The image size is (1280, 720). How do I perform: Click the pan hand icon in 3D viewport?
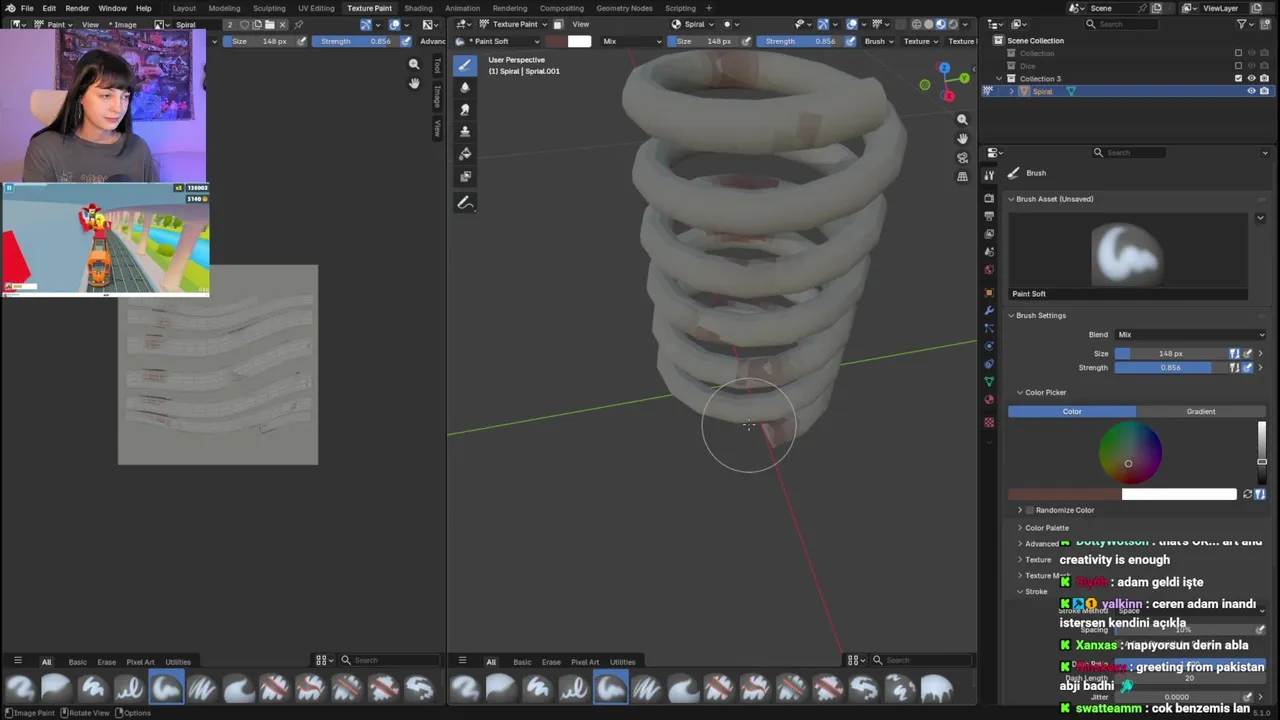962,138
